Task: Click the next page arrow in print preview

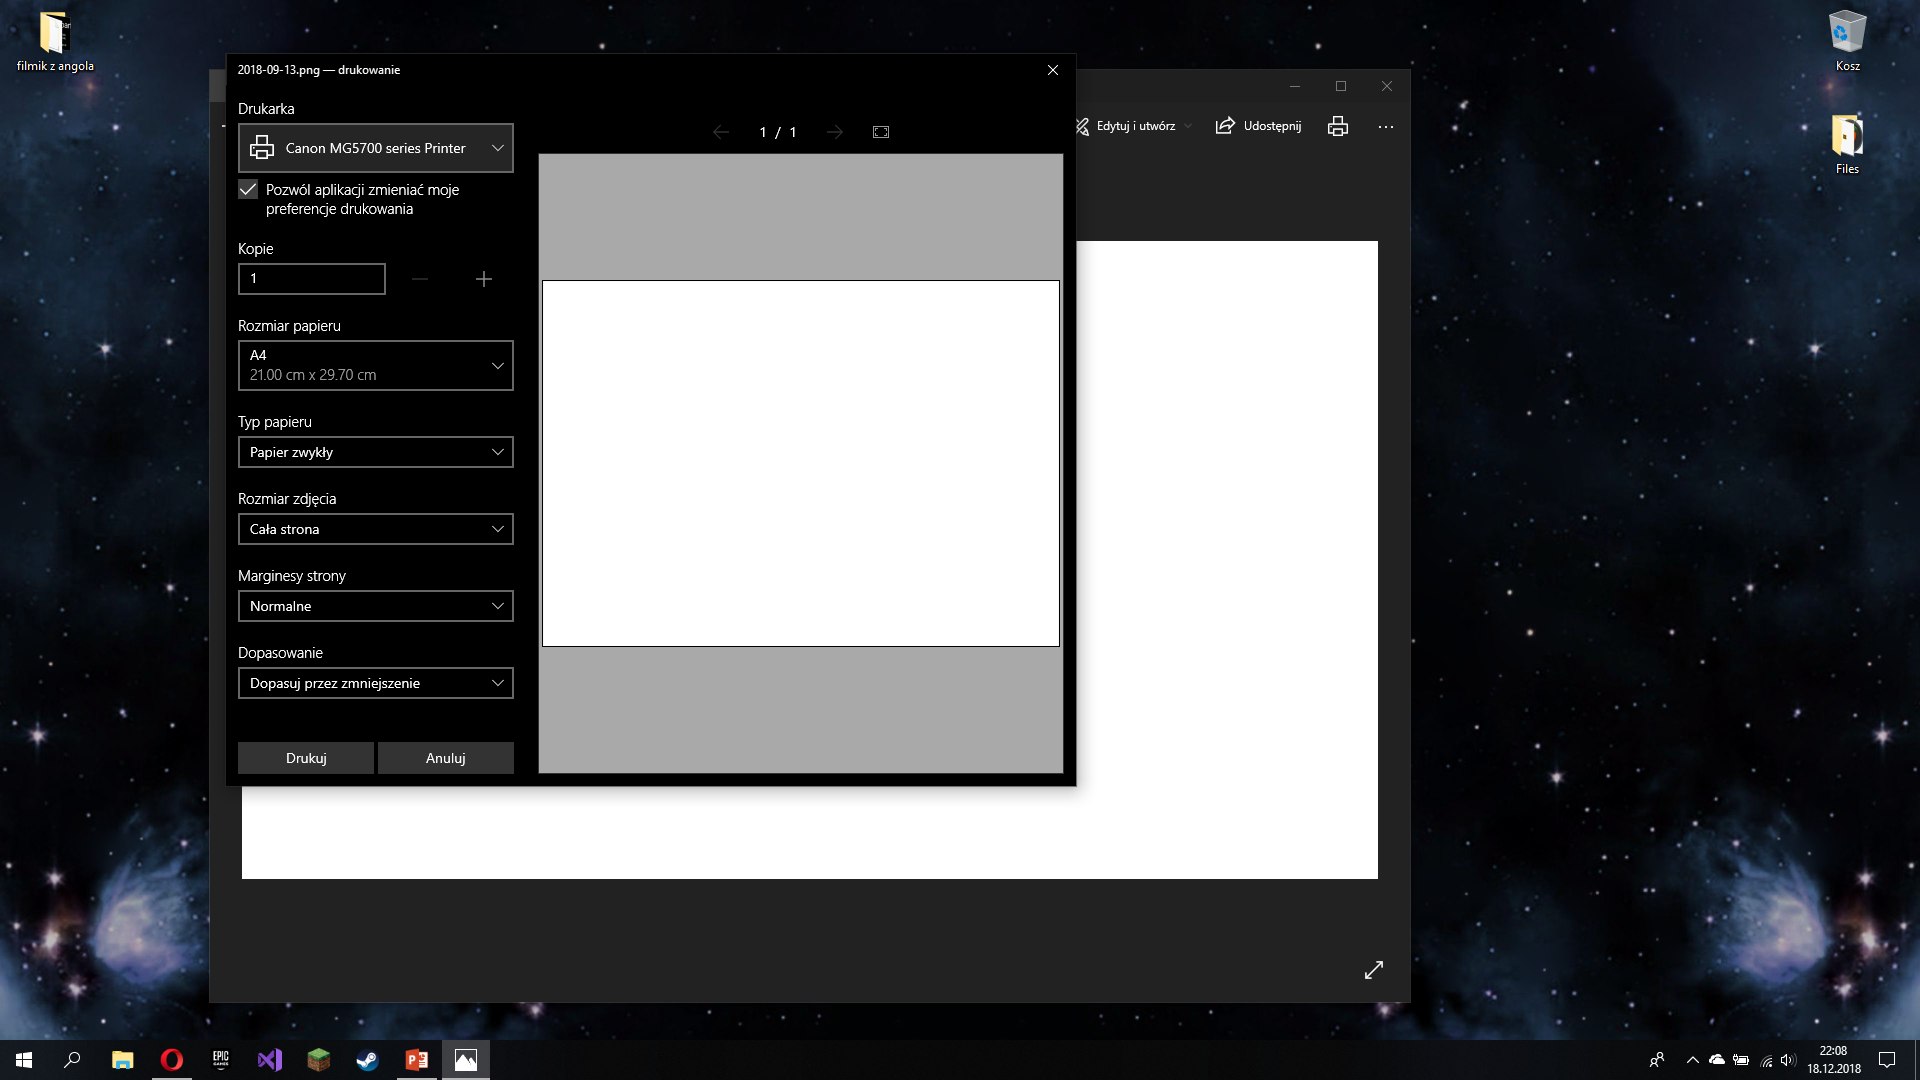Action: click(x=835, y=131)
